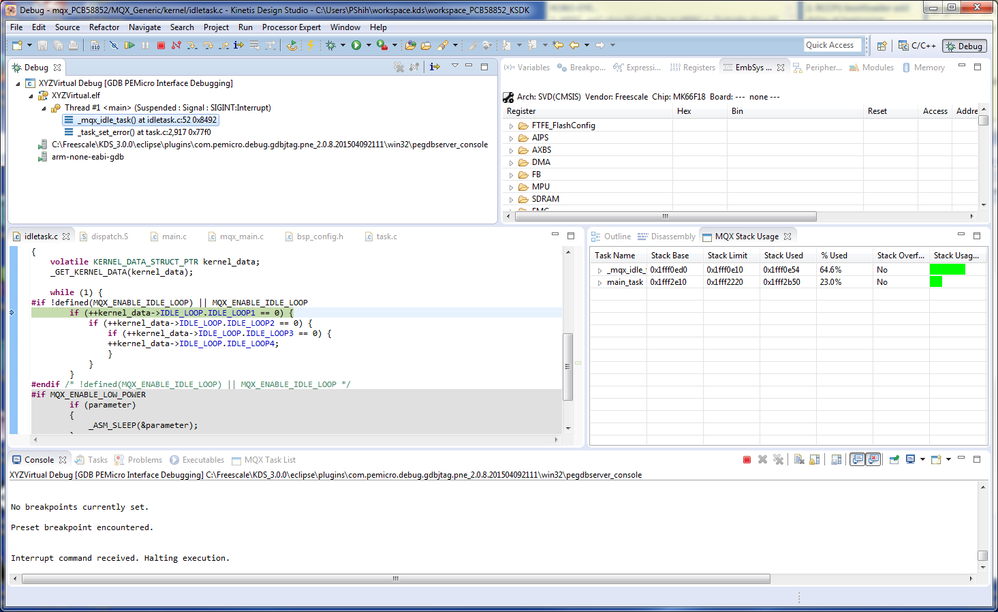Screen dimensions: 998x612
Task: Click the Last Edit Location arrow icon
Action: pos(558,45)
